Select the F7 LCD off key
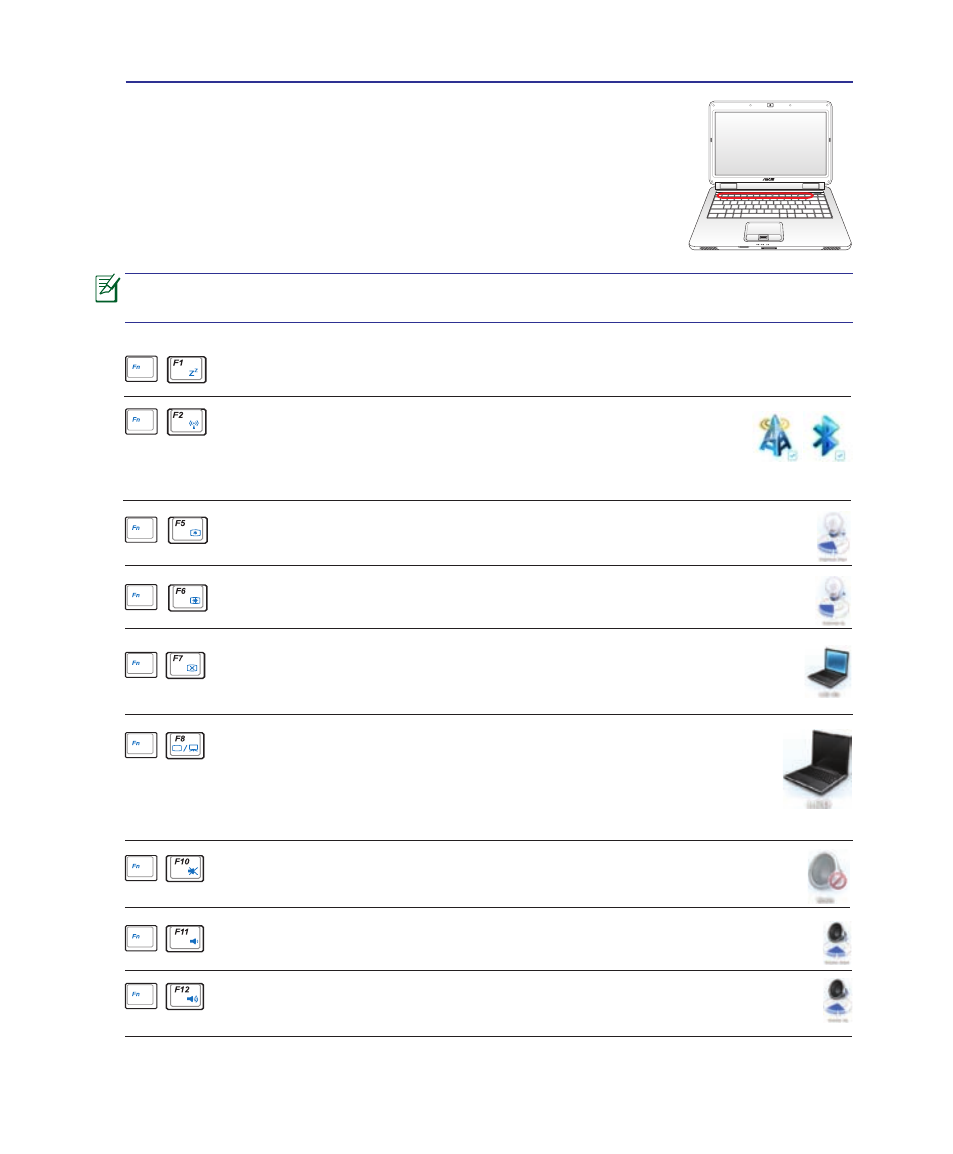 click(185, 665)
